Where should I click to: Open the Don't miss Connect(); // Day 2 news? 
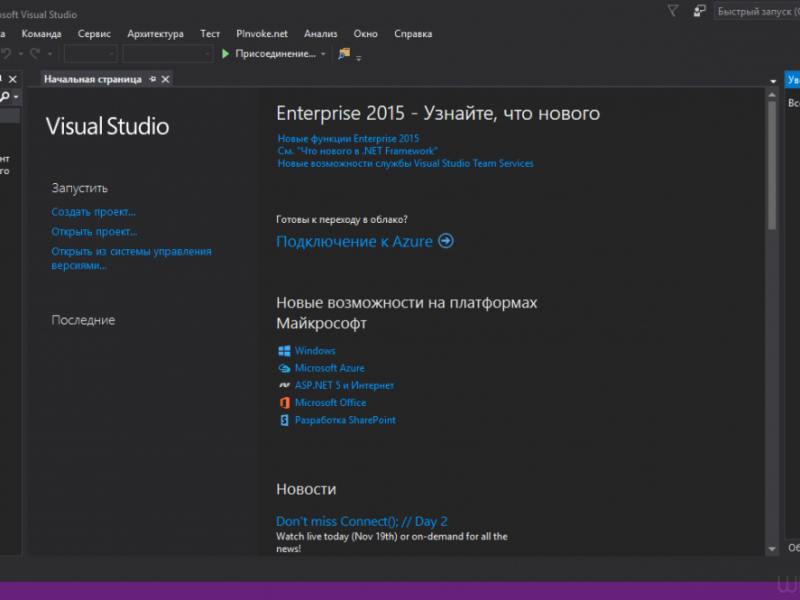click(362, 521)
